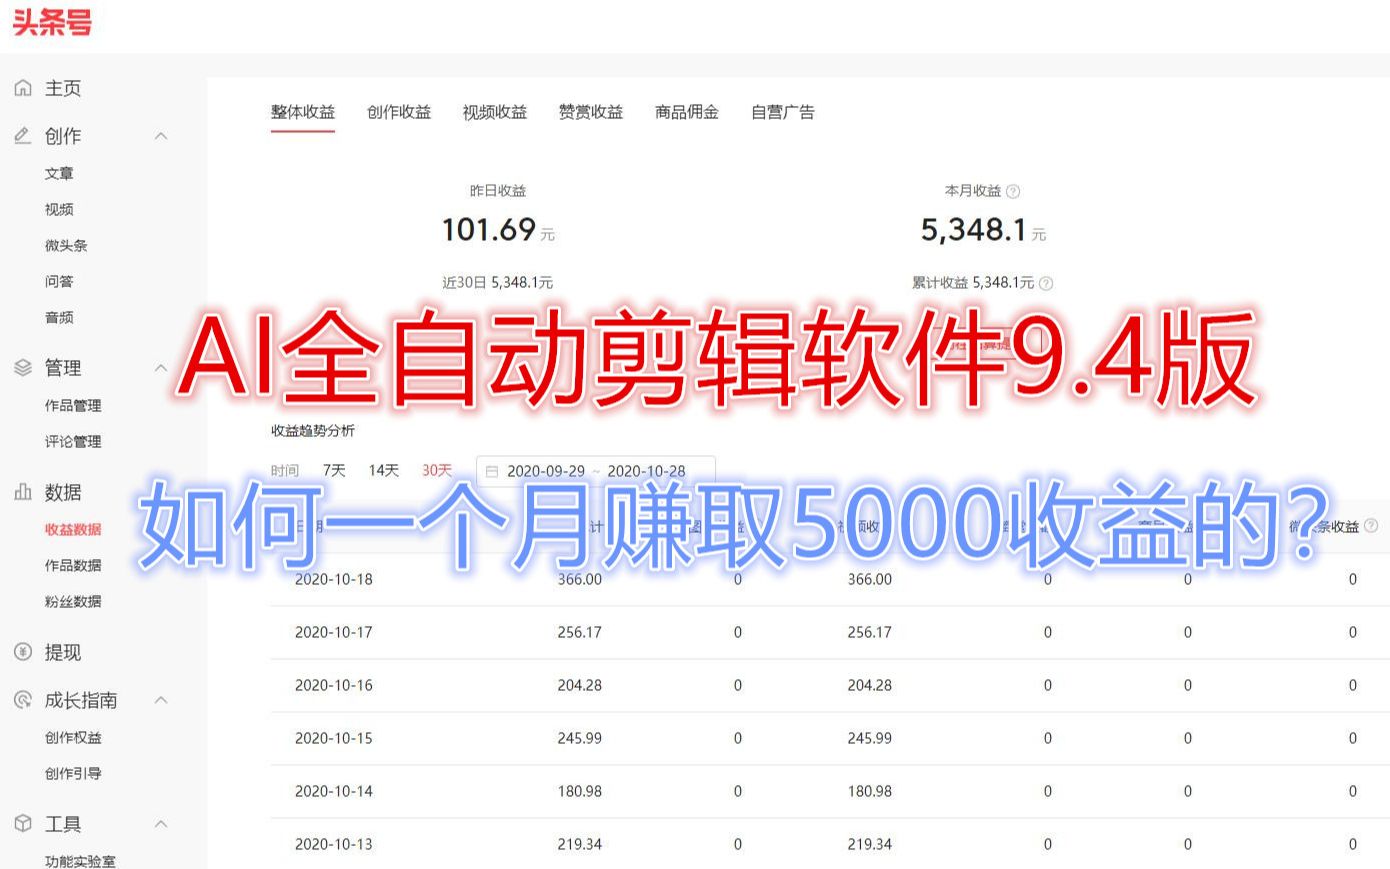Switch to 商品佣金 tab
This screenshot has height=869, width=1390.
coord(687,112)
